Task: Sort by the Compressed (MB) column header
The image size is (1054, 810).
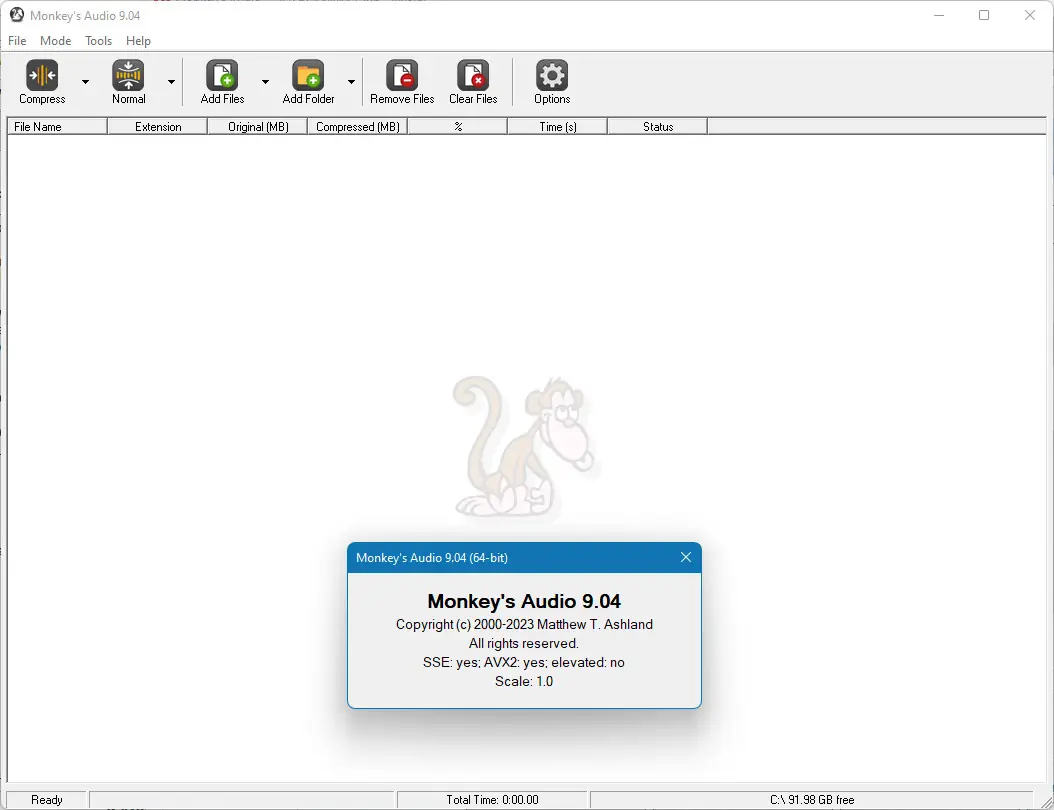Action: pyautogui.click(x=358, y=126)
